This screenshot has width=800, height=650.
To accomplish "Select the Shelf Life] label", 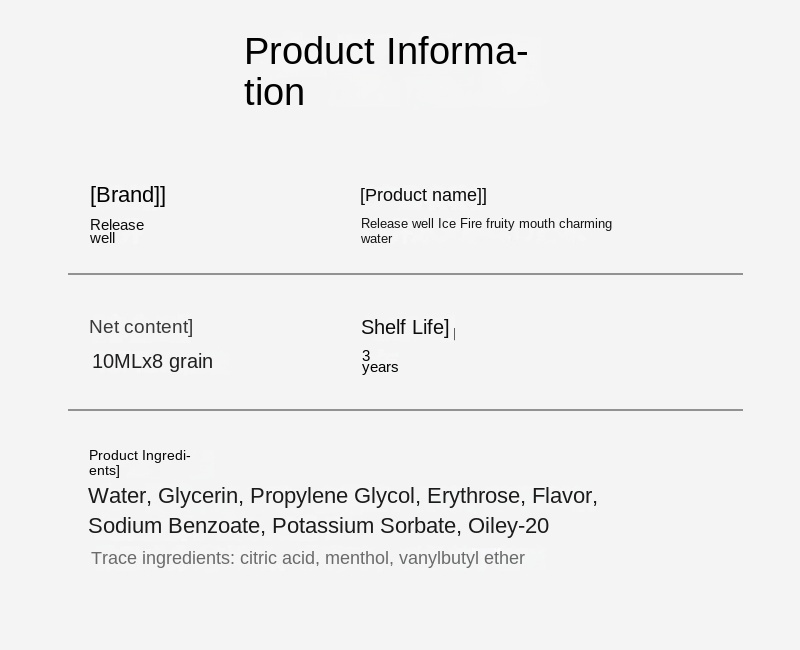I will click(405, 327).
